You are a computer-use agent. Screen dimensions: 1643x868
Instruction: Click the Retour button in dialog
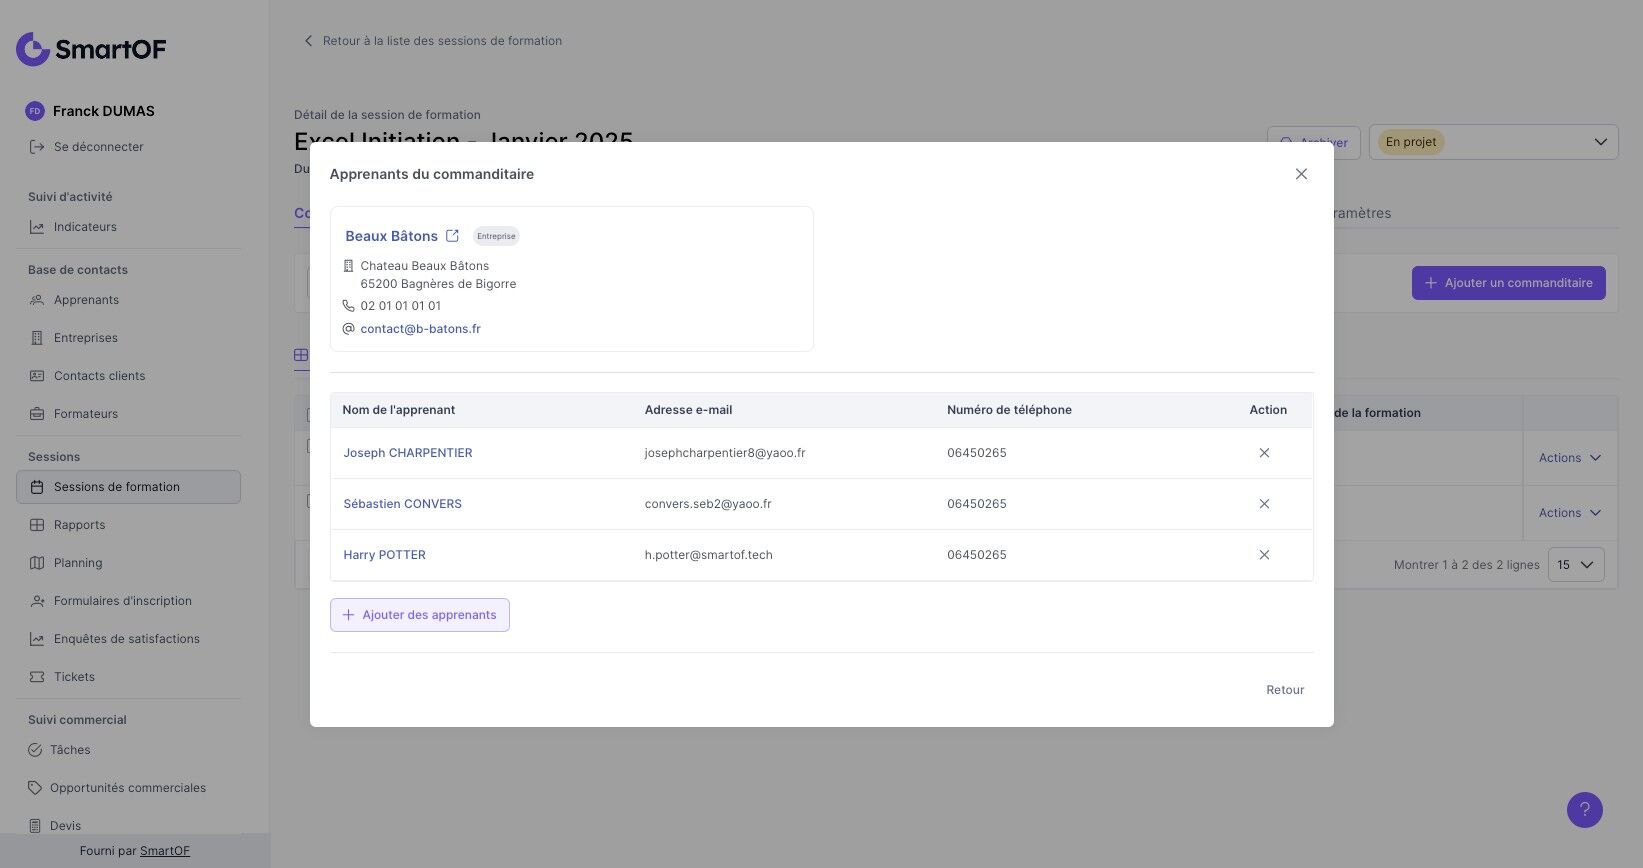(1285, 690)
